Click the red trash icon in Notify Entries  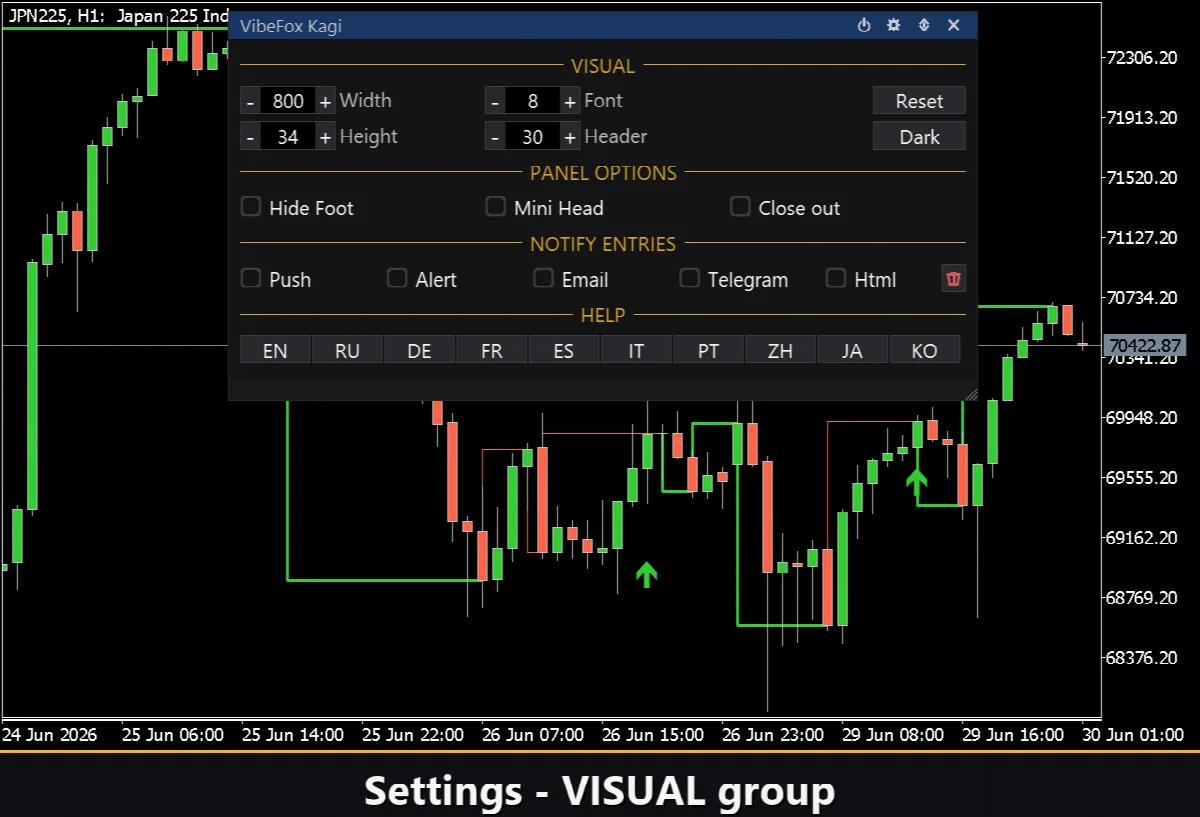pos(954,279)
